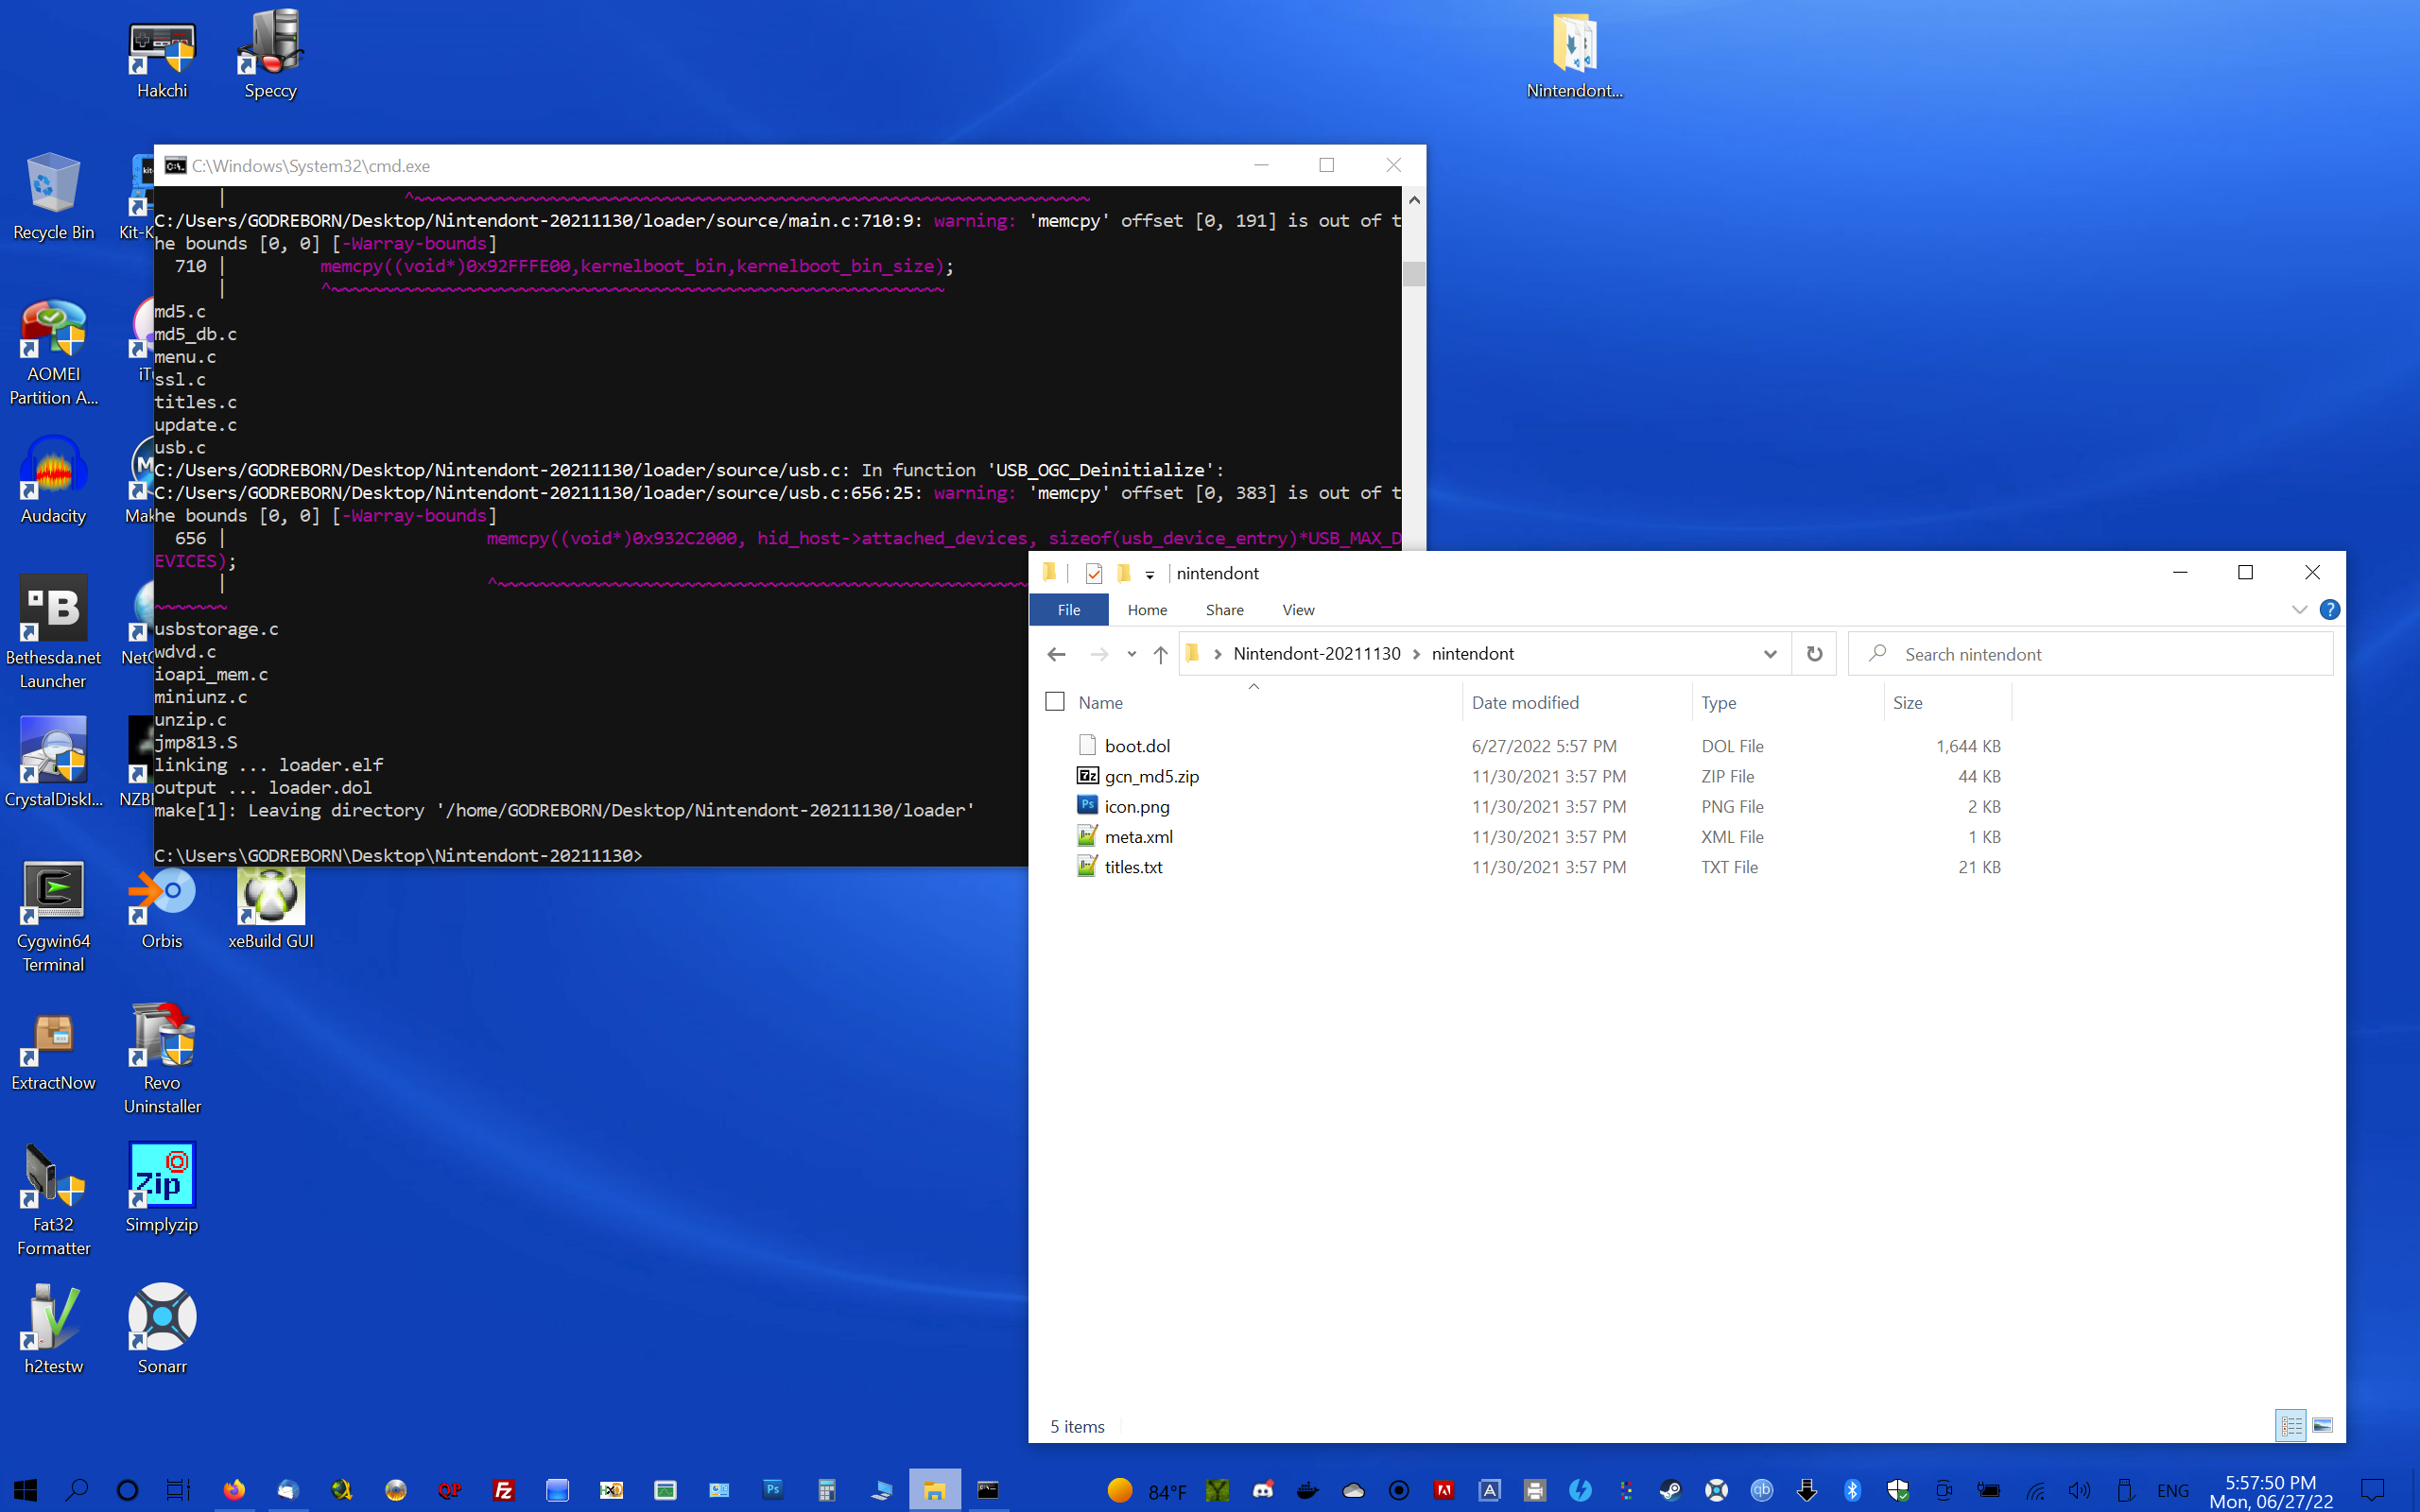Screen dimensions: 2420x1512
Task: Open the qBittorrent tray icon
Action: 1762,1491
